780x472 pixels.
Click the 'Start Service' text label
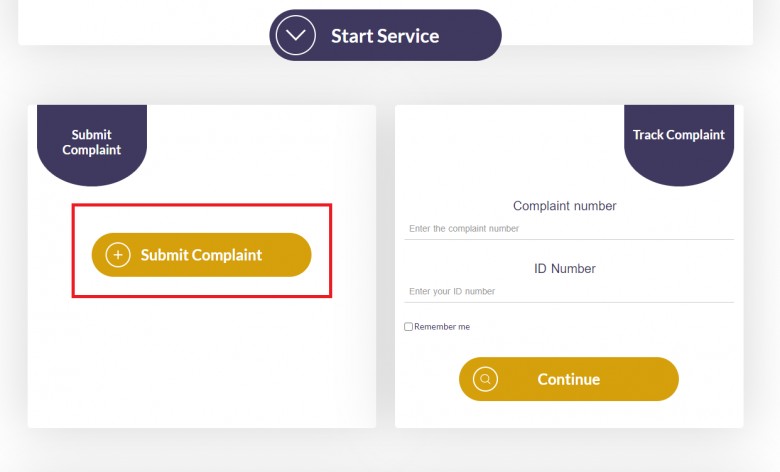click(x=385, y=36)
